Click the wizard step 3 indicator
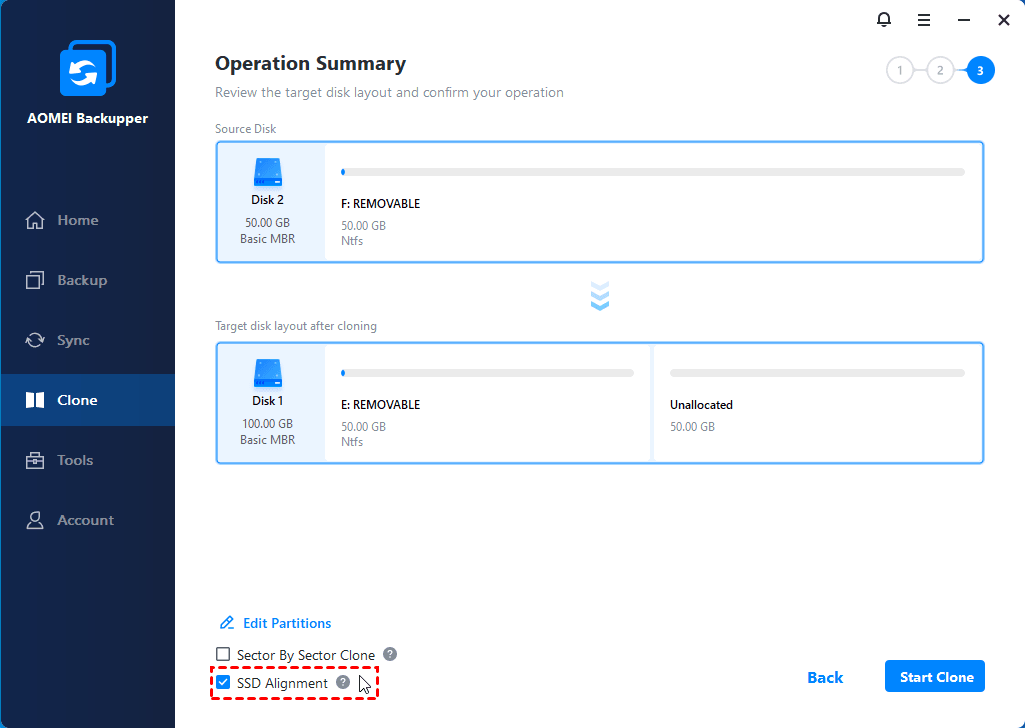This screenshot has width=1025, height=728. [x=981, y=71]
